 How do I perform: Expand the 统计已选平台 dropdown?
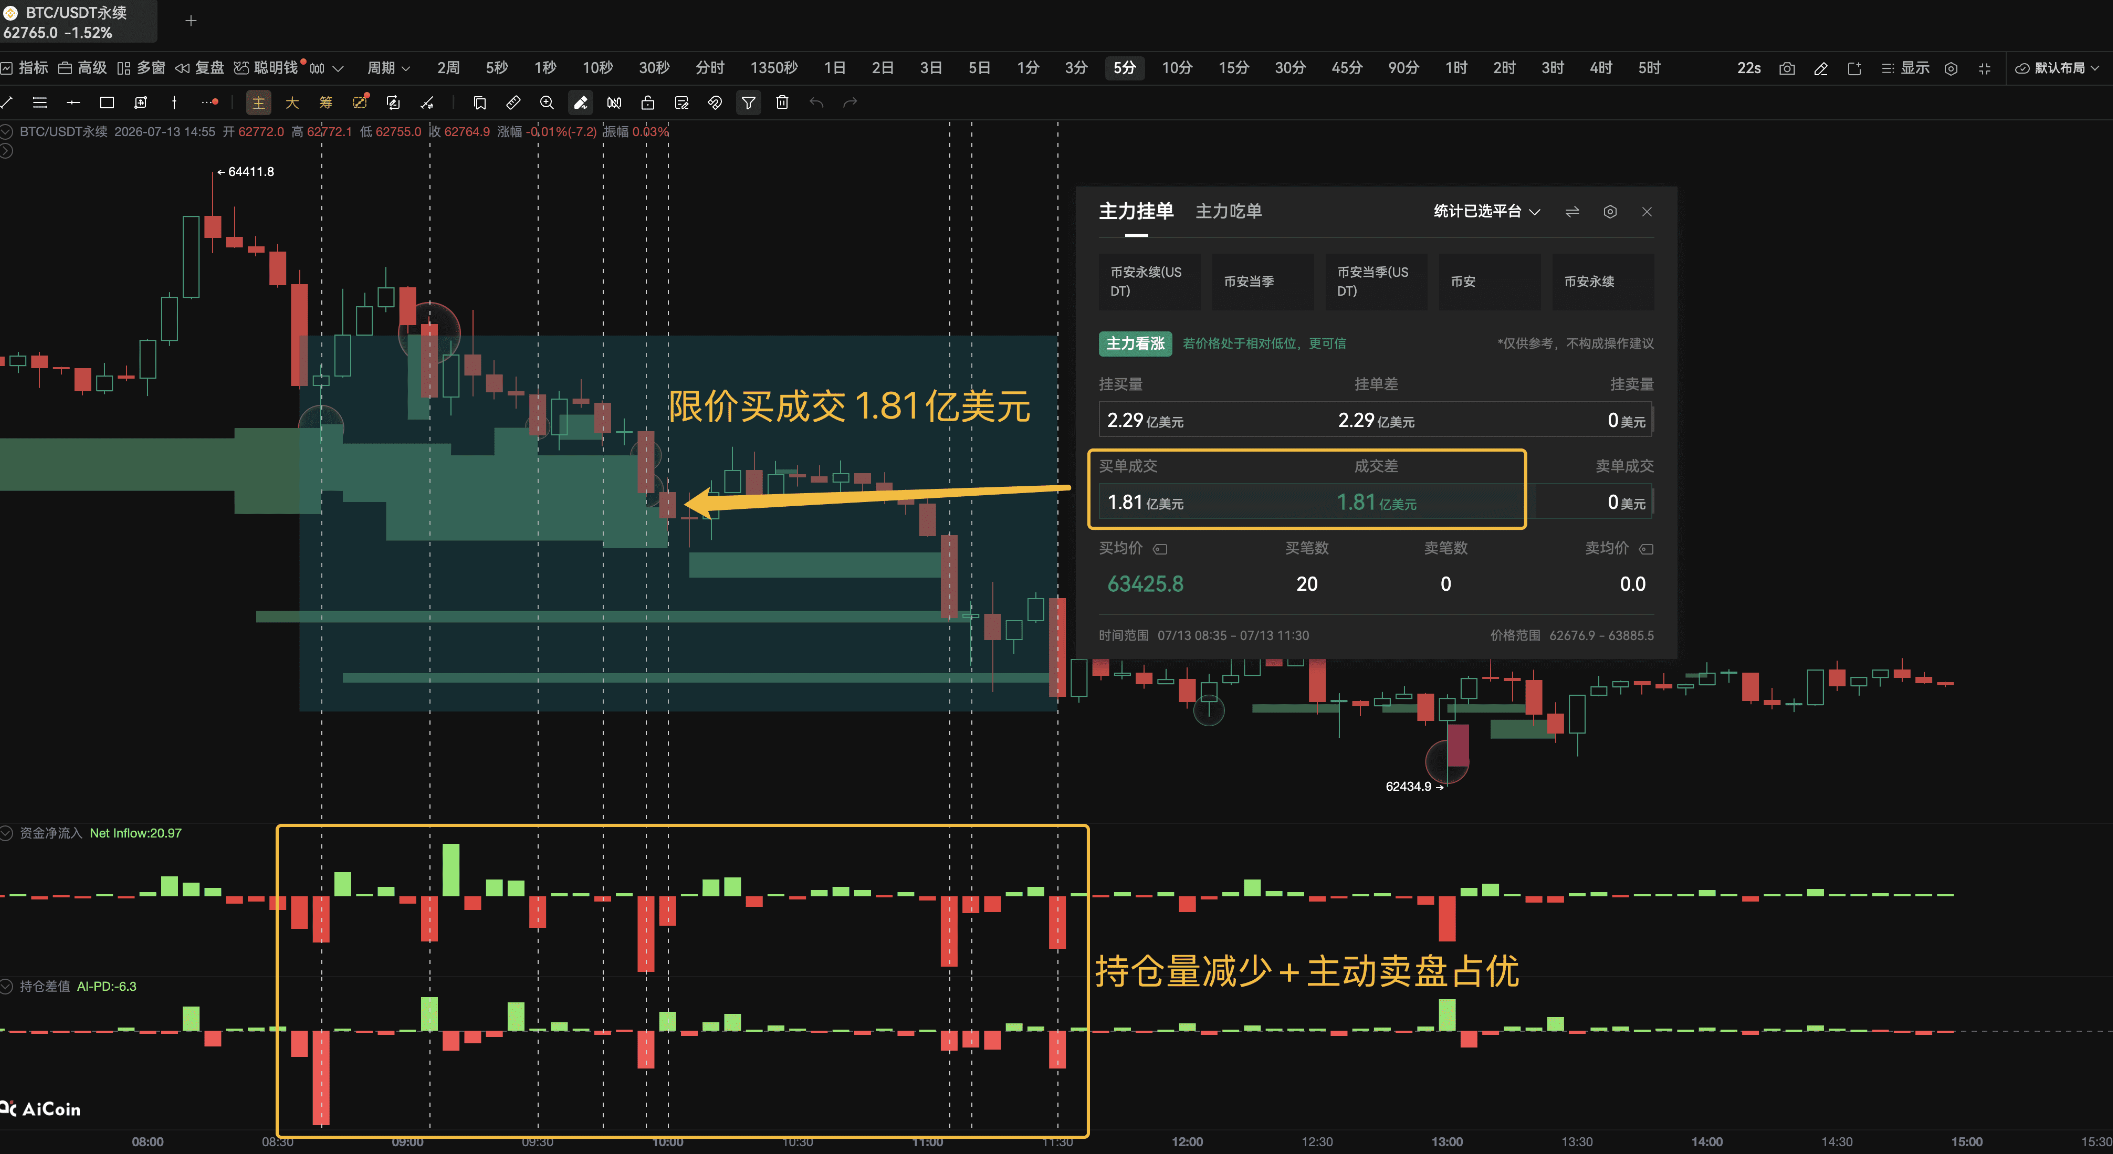1486,211
